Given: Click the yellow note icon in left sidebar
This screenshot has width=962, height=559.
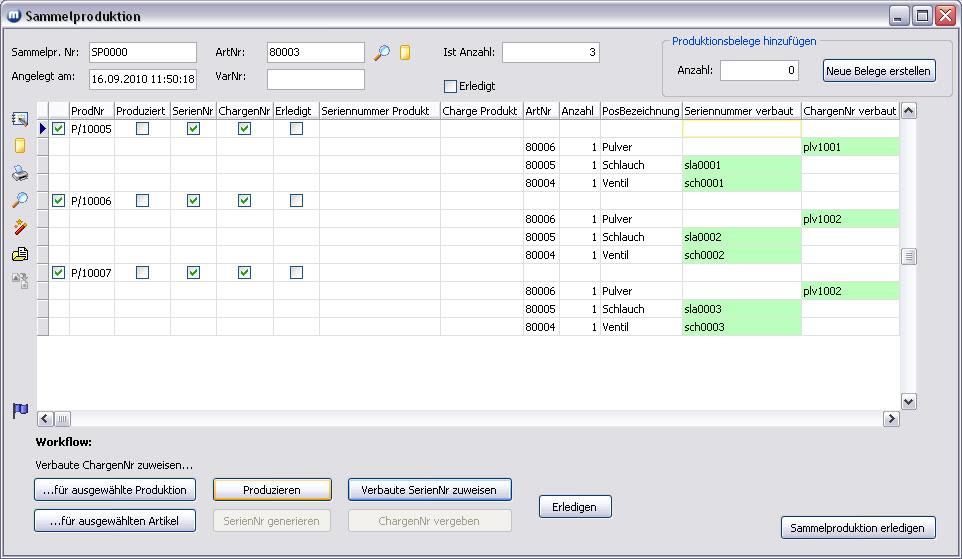Looking at the screenshot, I should (19, 146).
